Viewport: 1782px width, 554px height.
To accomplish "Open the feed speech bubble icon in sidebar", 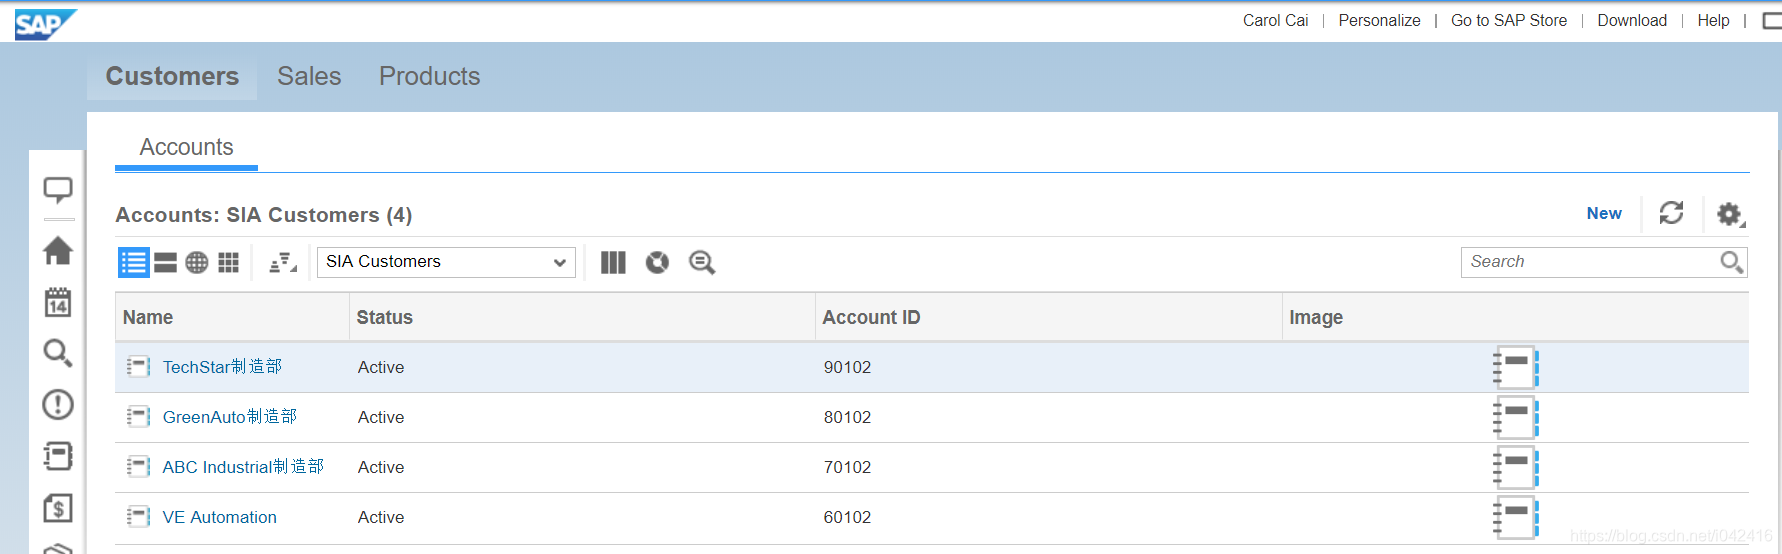I will (x=58, y=190).
